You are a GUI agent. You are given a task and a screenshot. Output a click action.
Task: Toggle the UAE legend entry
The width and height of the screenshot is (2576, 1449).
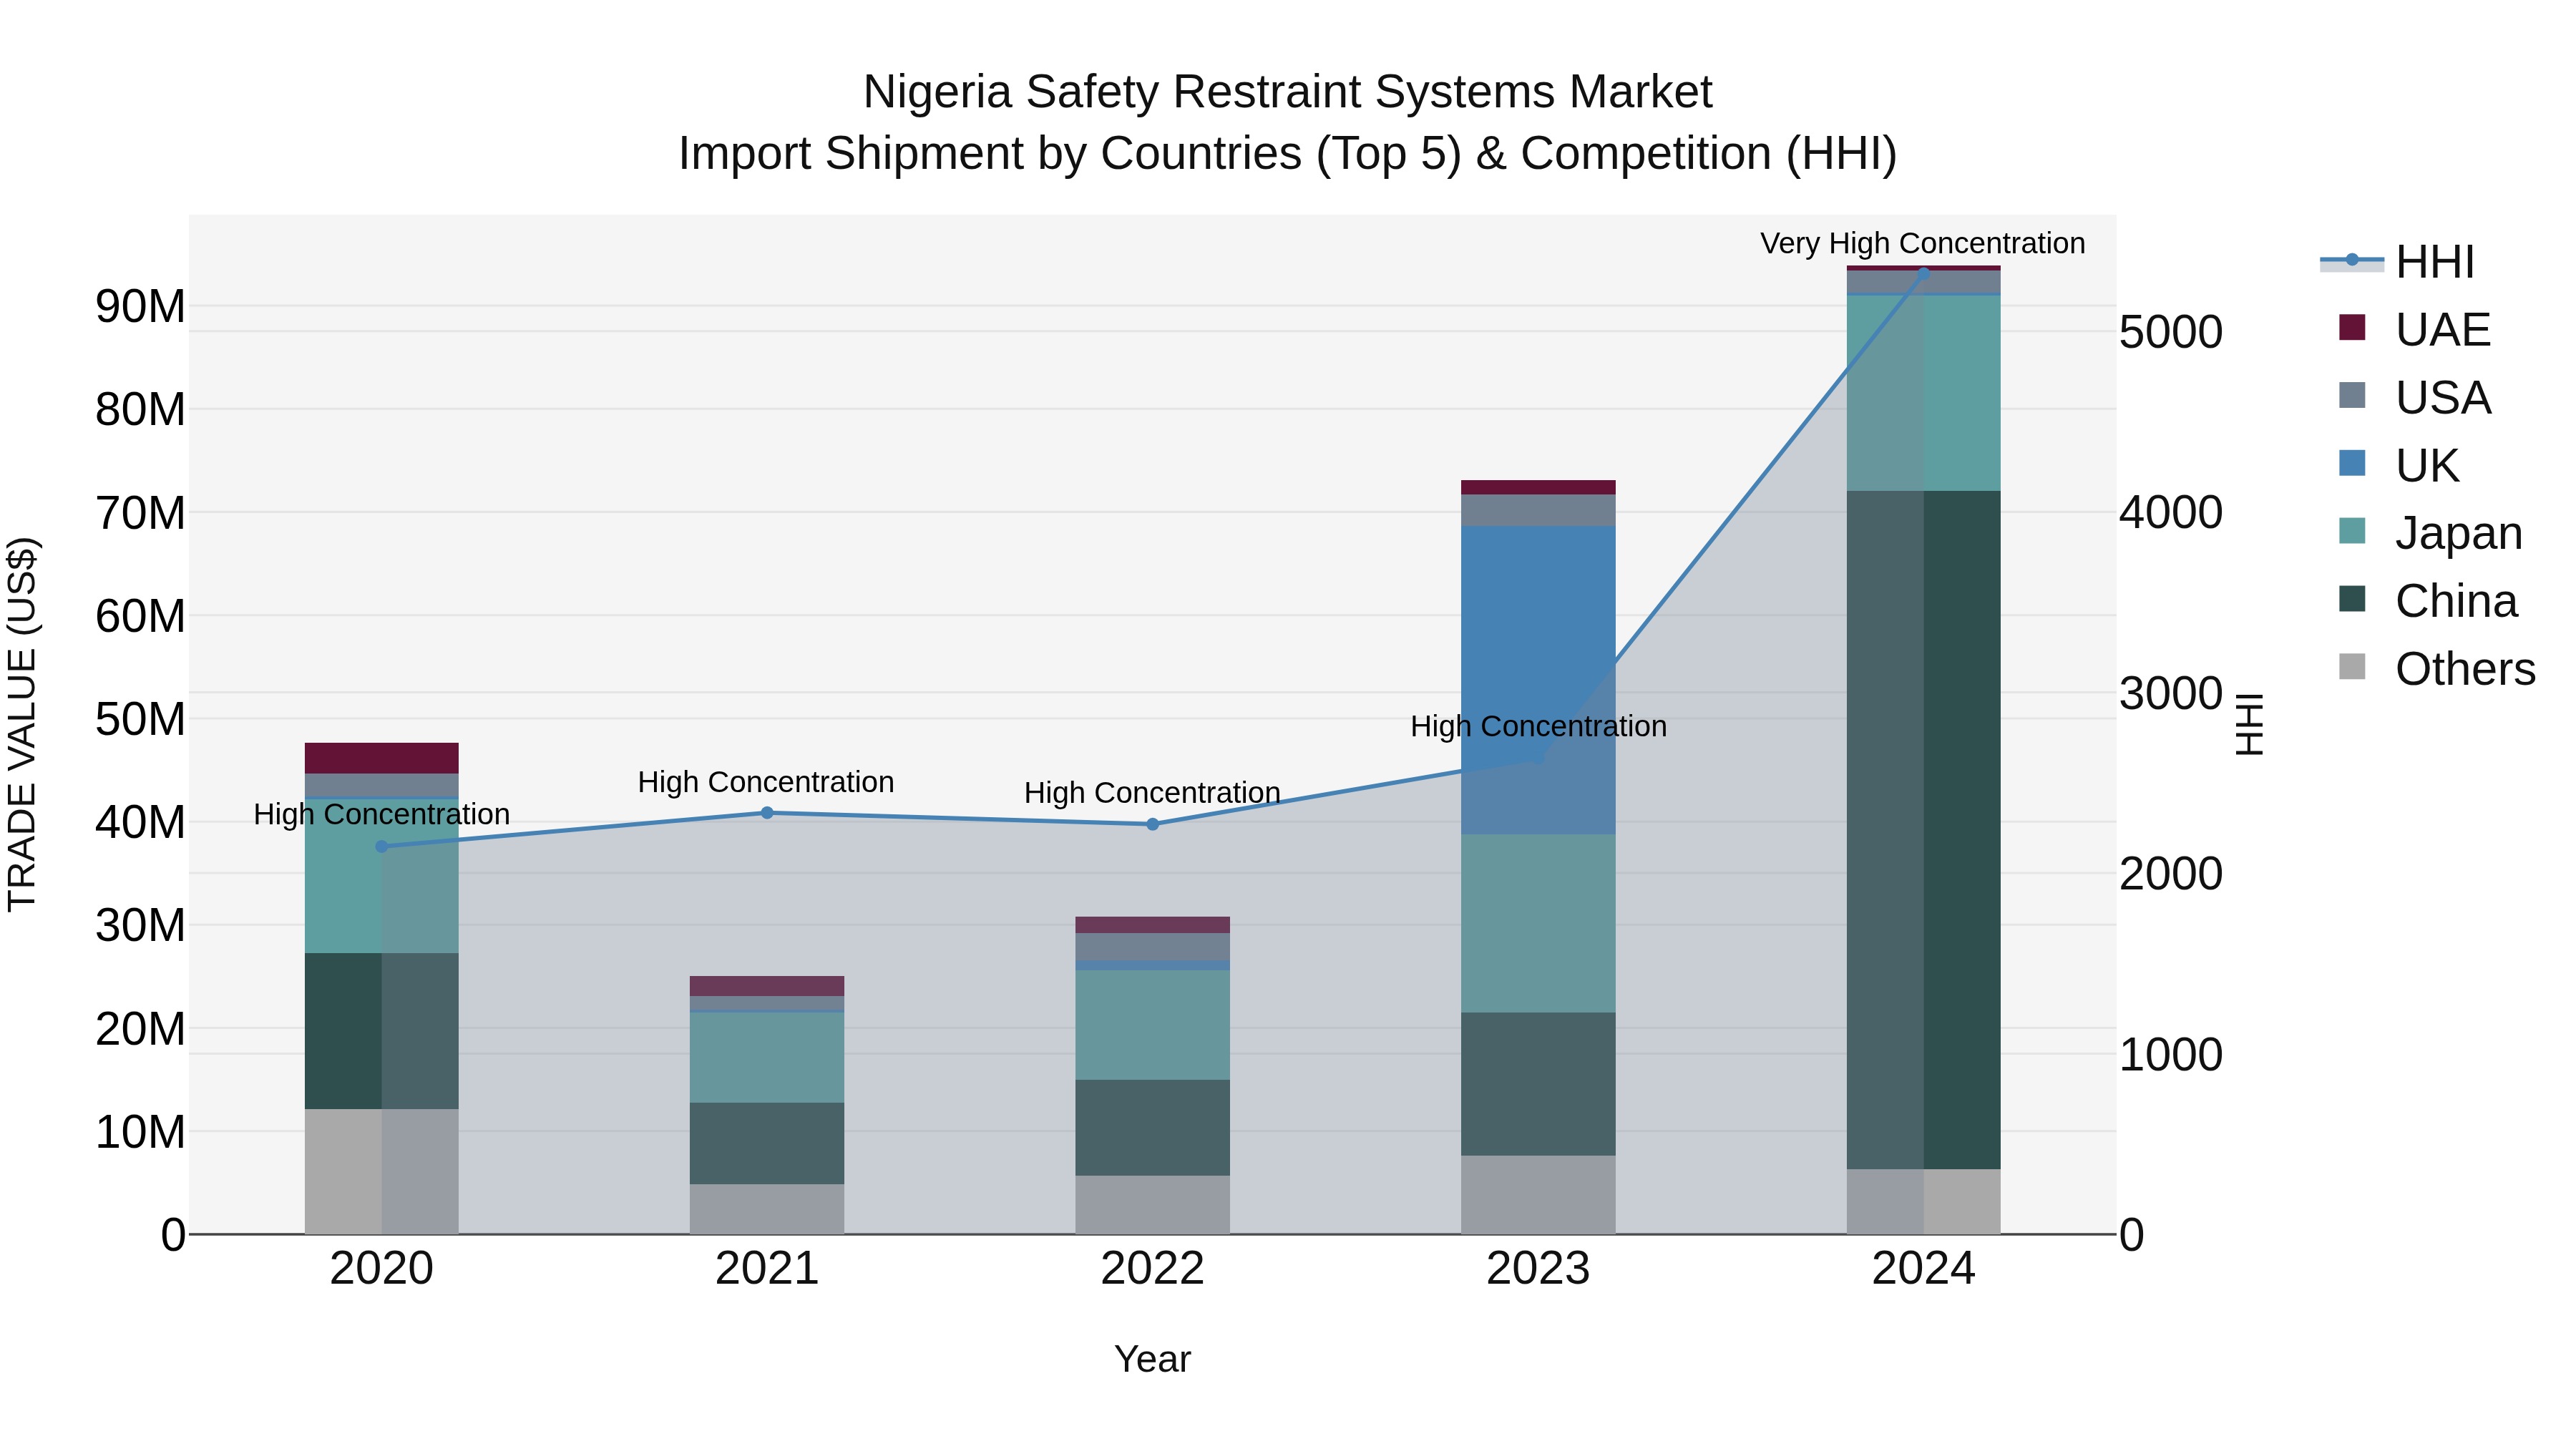tap(2414, 329)
